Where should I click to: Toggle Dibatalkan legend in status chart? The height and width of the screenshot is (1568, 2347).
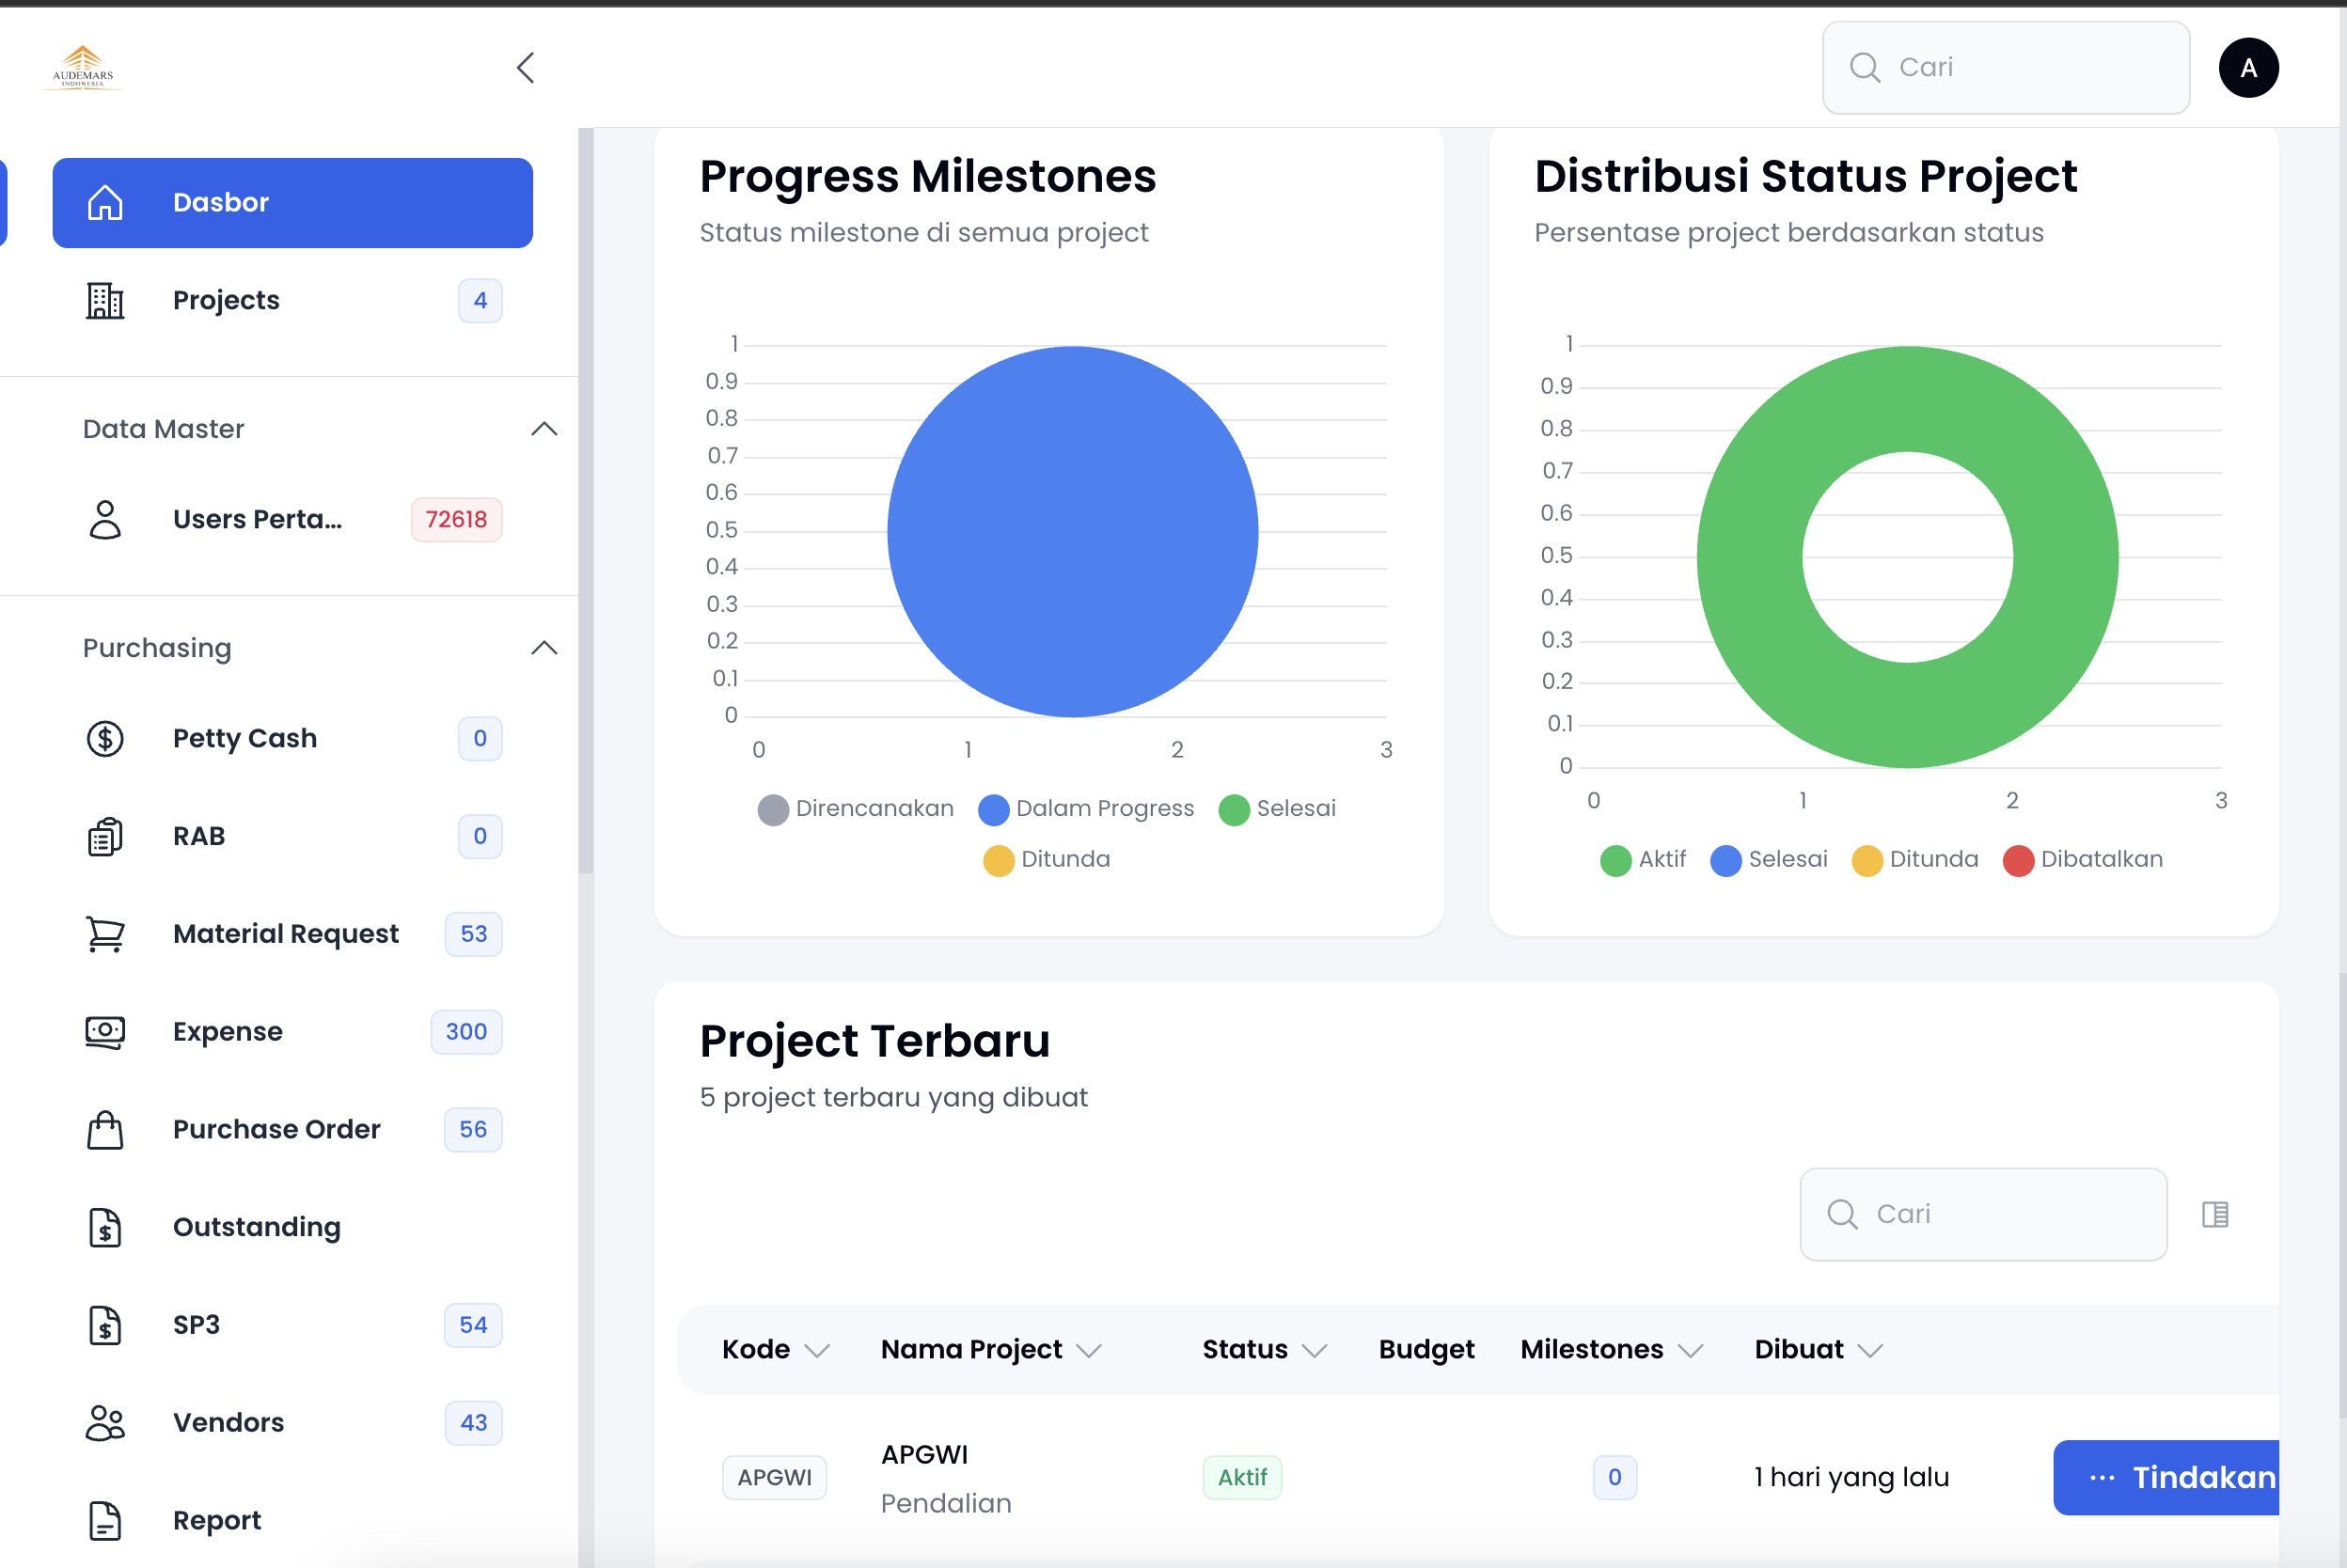click(2083, 860)
